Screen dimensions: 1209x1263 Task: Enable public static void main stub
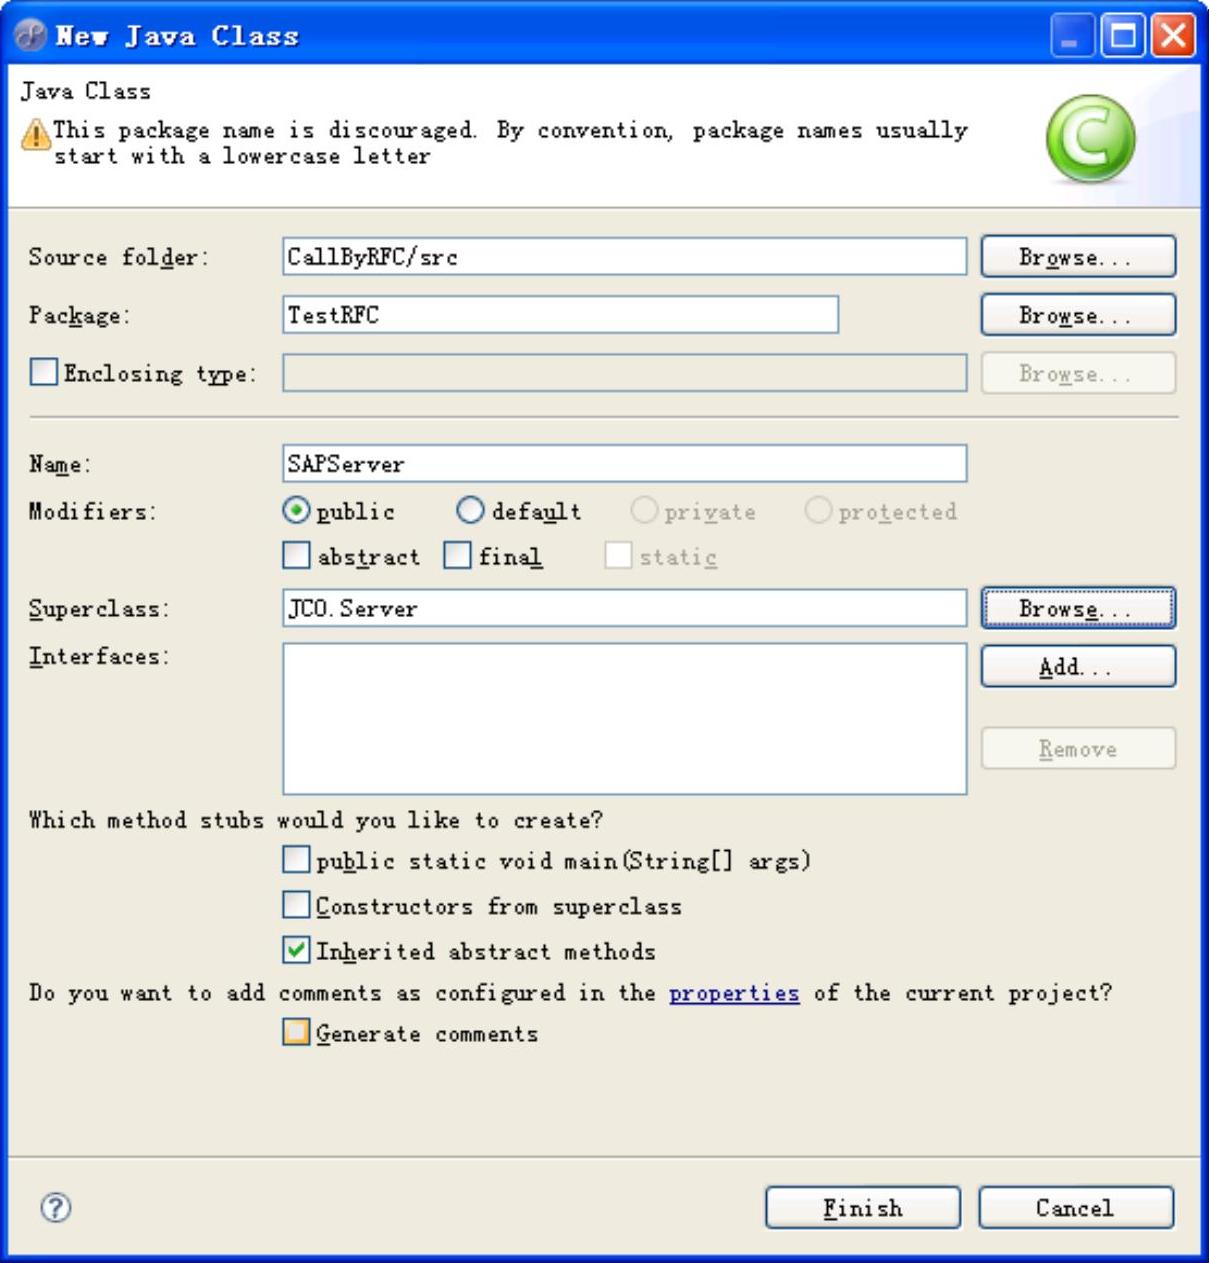[296, 860]
